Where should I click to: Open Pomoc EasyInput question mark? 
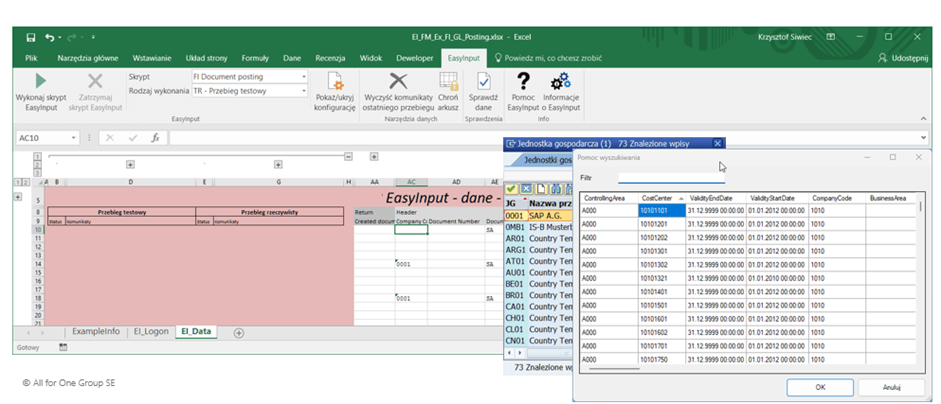(x=524, y=81)
